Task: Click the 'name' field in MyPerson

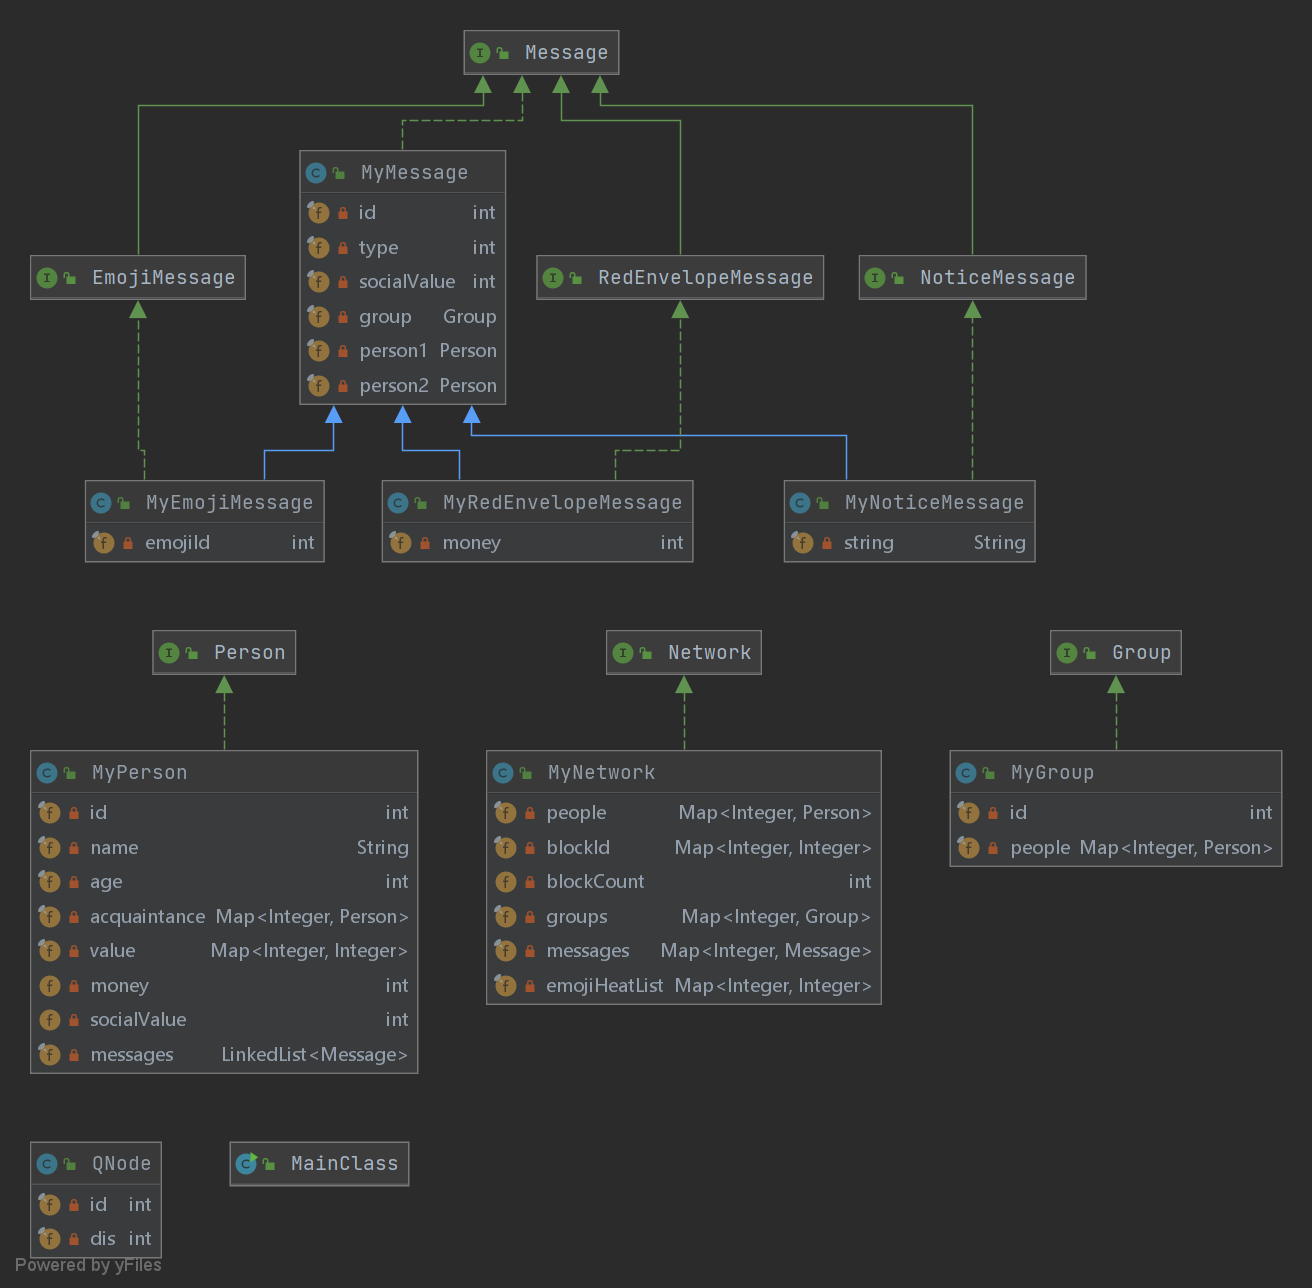Action: click(115, 848)
